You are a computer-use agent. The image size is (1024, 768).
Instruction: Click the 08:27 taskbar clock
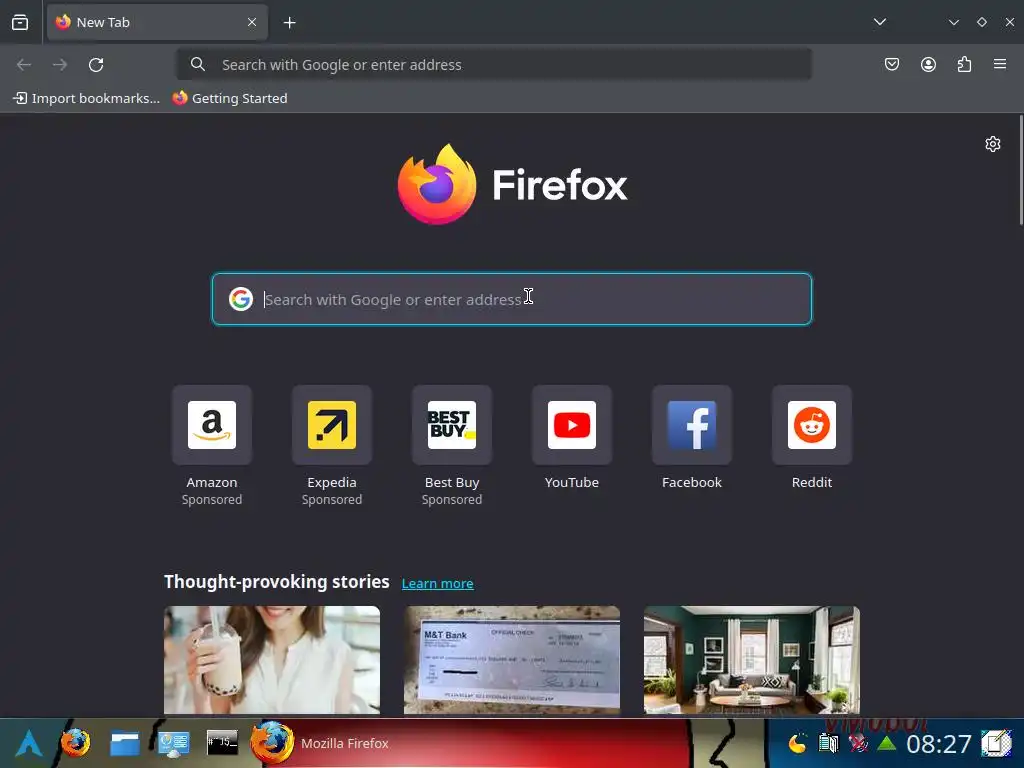tap(938, 744)
